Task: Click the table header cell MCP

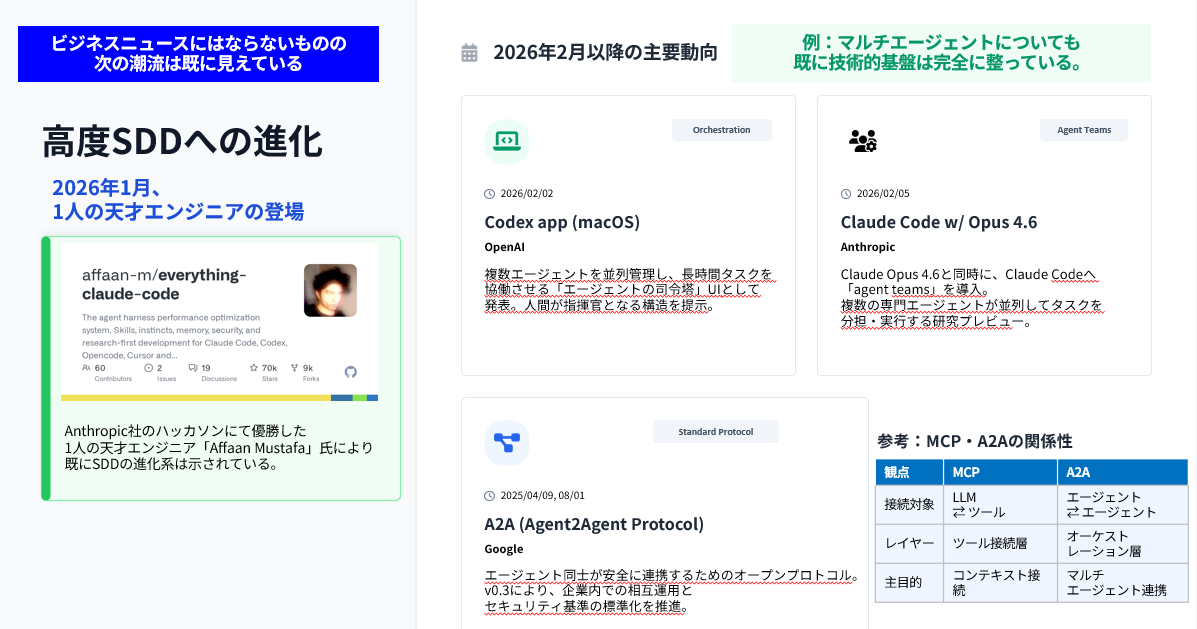Action: (1000, 473)
